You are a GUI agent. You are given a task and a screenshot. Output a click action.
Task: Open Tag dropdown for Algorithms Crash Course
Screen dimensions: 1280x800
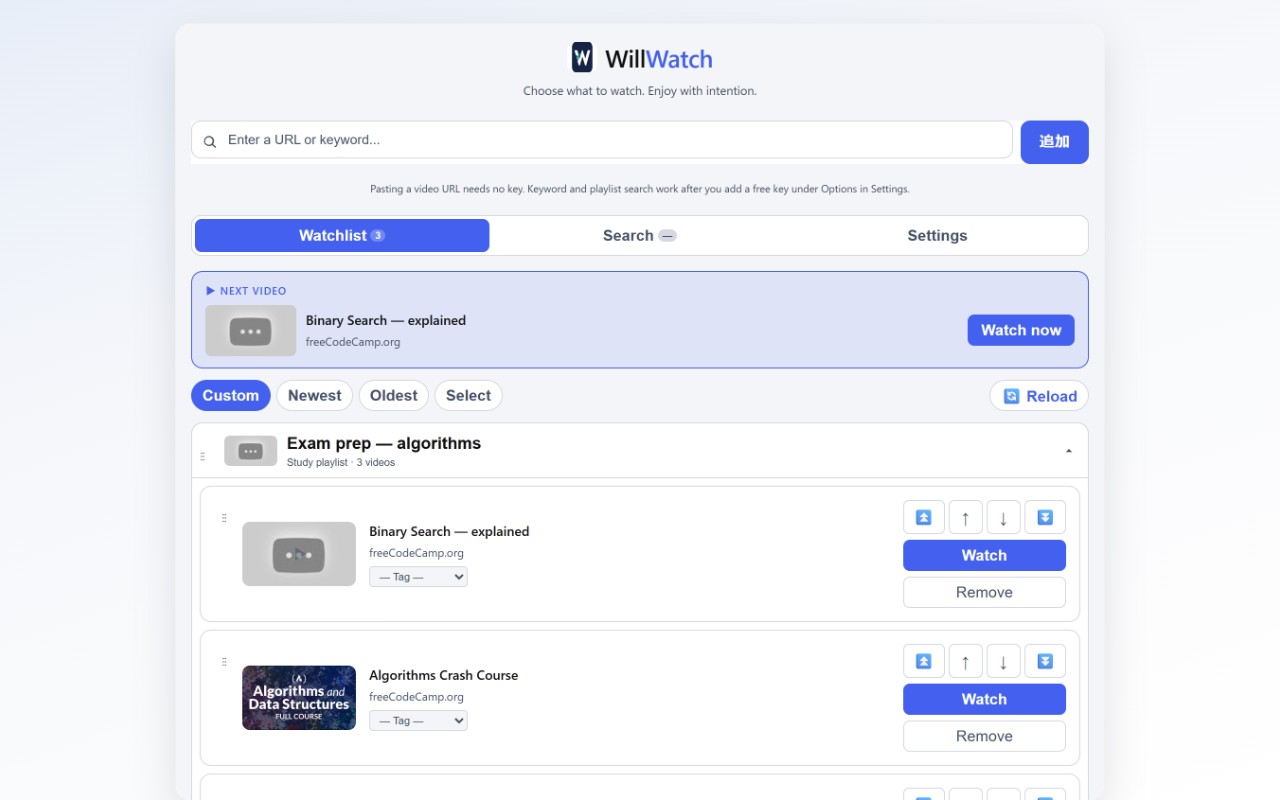(418, 721)
